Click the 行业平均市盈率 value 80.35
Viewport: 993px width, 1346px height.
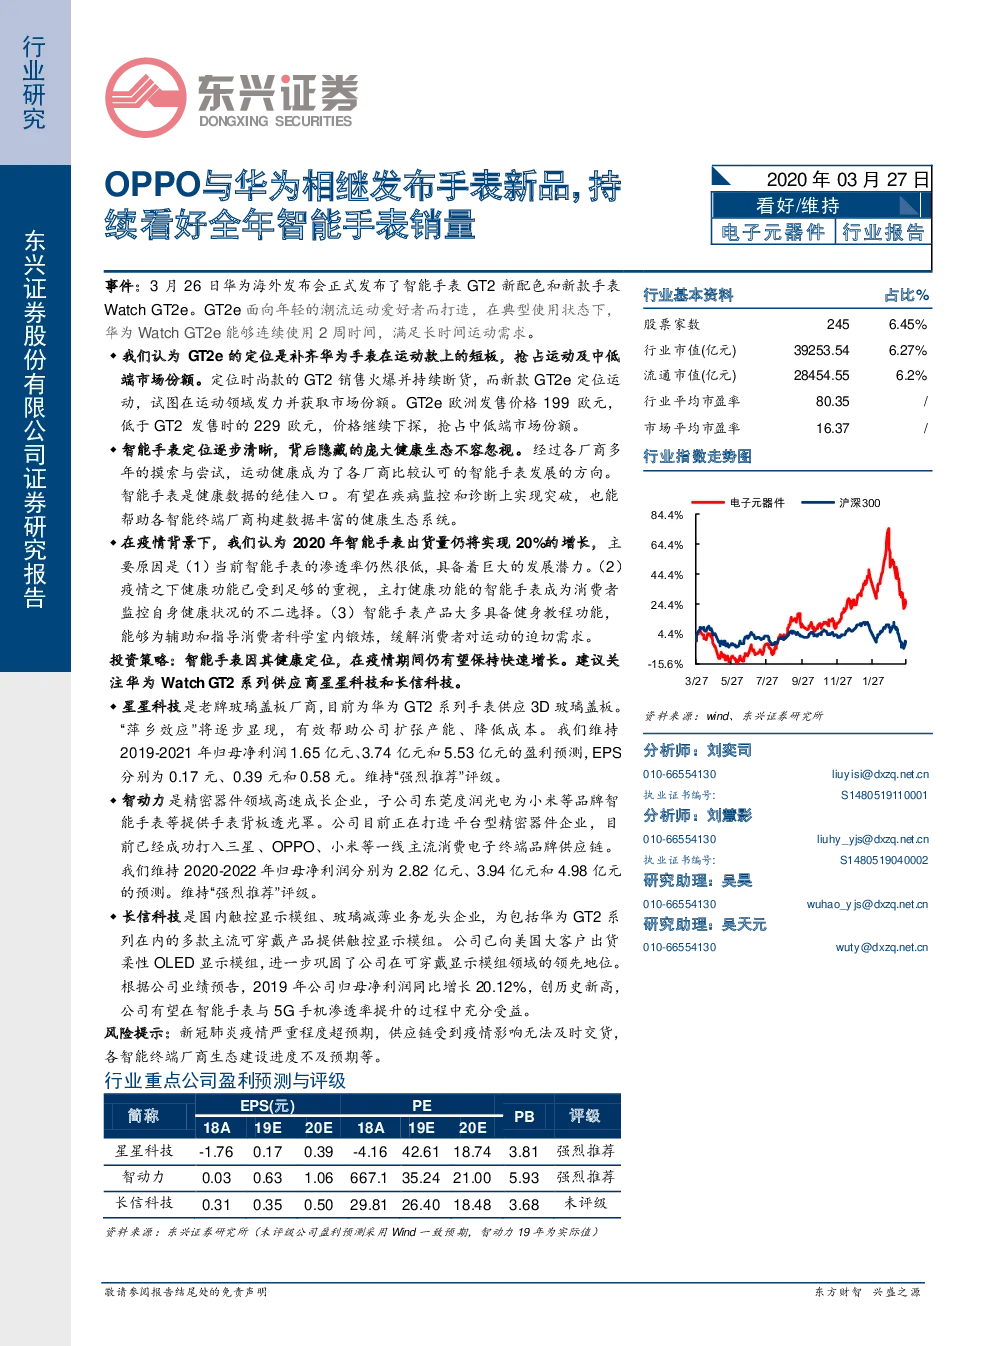832,401
